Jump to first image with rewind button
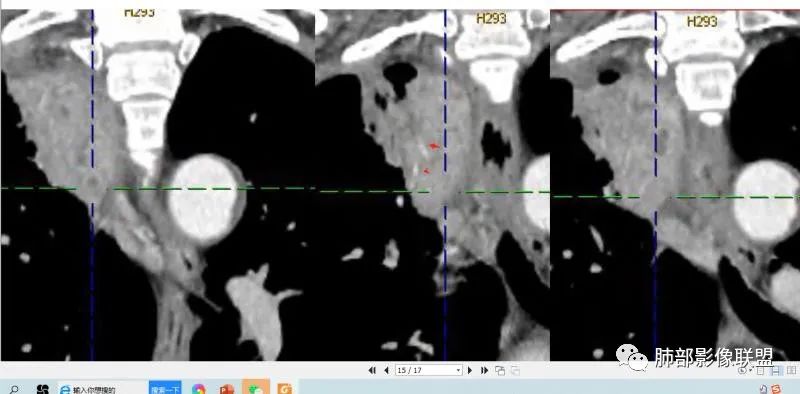The width and height of the screenshot is (800, 394). (x=372, y=371)
